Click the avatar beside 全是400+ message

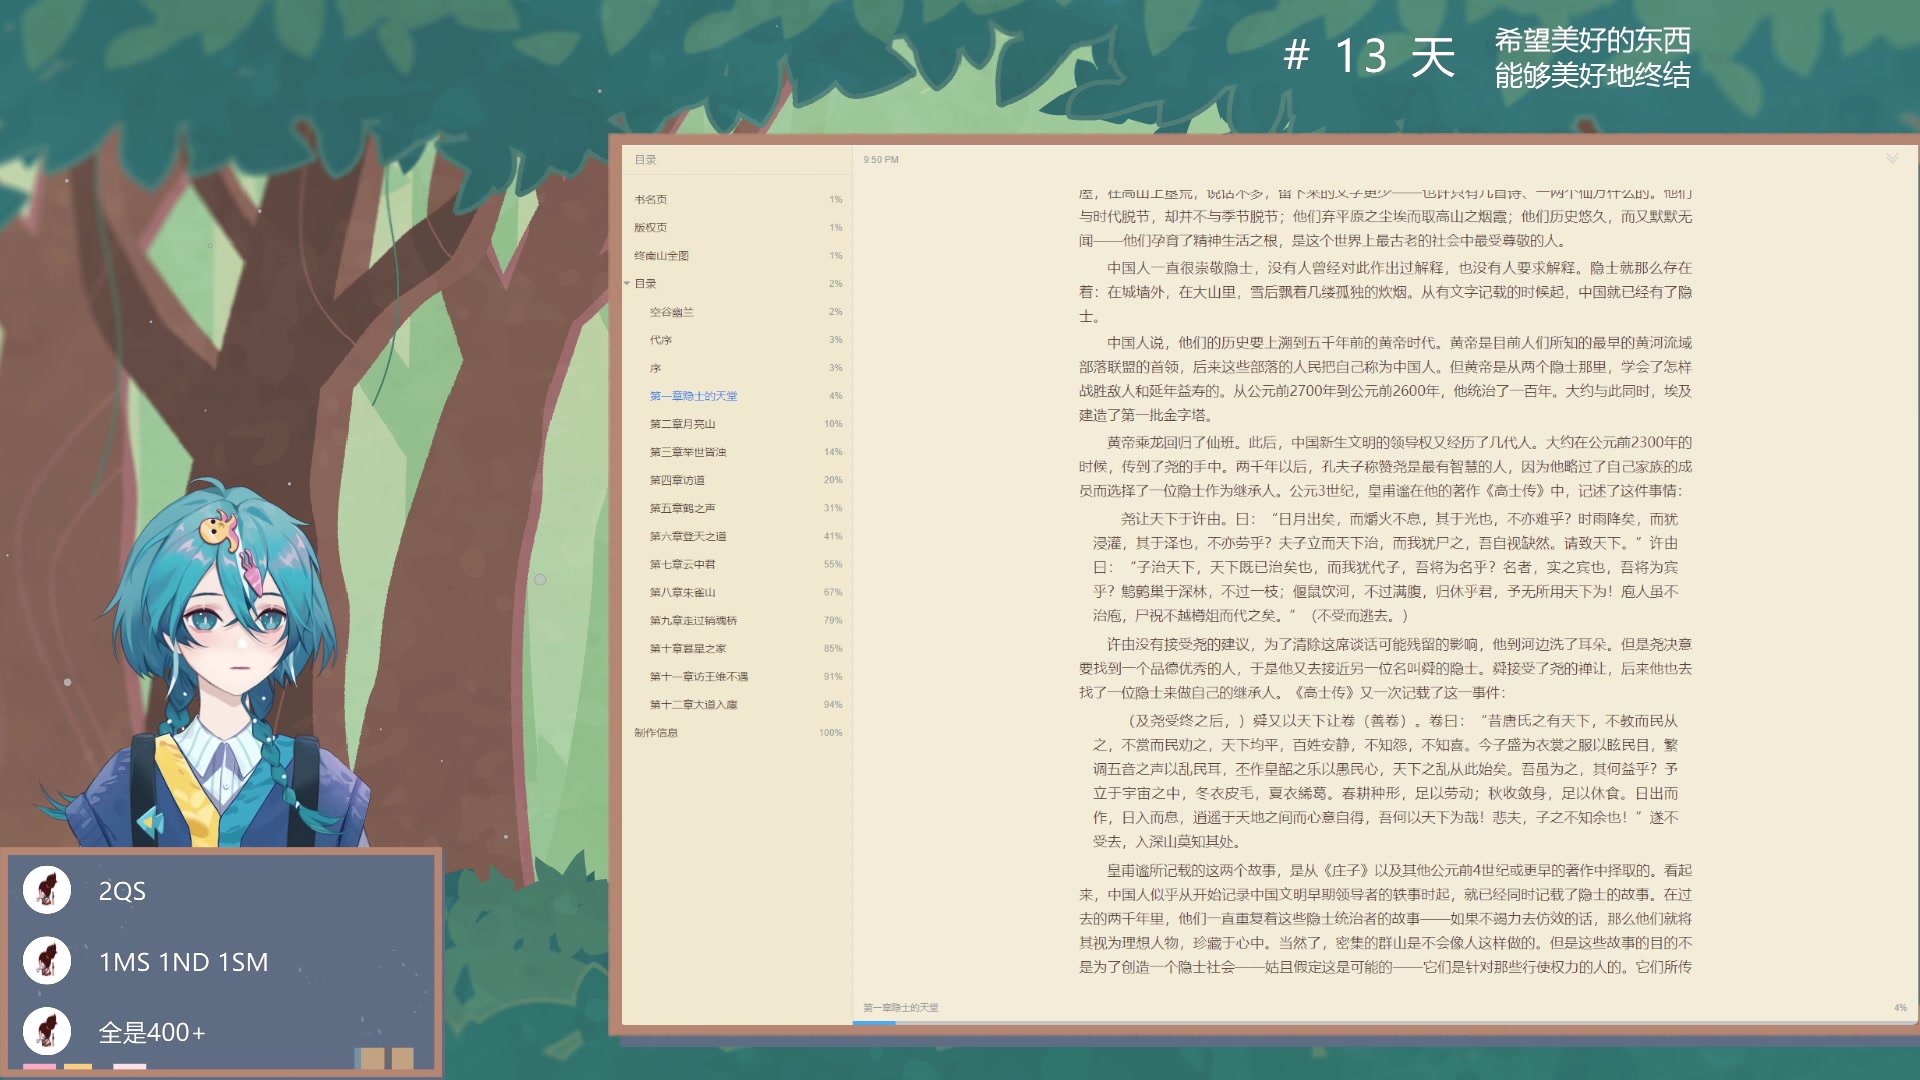pyautogui.click(x=47, y=1032)
